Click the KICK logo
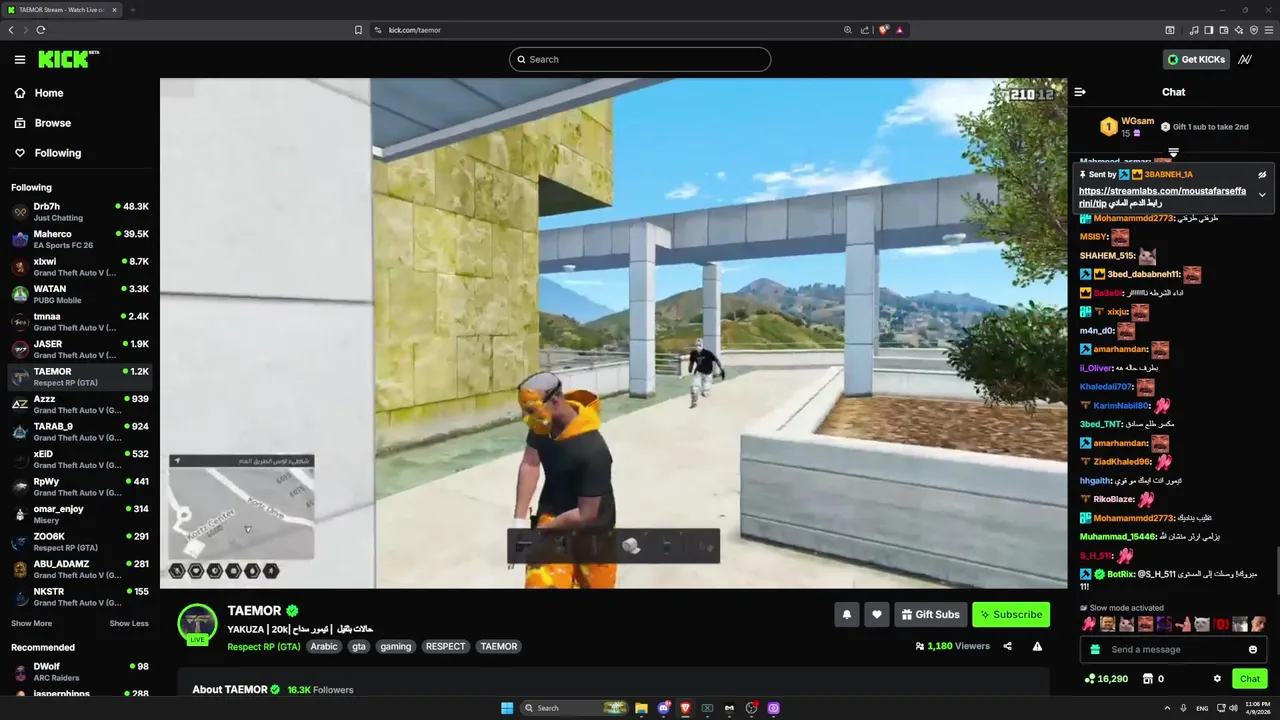This screenshot has height=720, width=1280. click(x=68, y=59)
